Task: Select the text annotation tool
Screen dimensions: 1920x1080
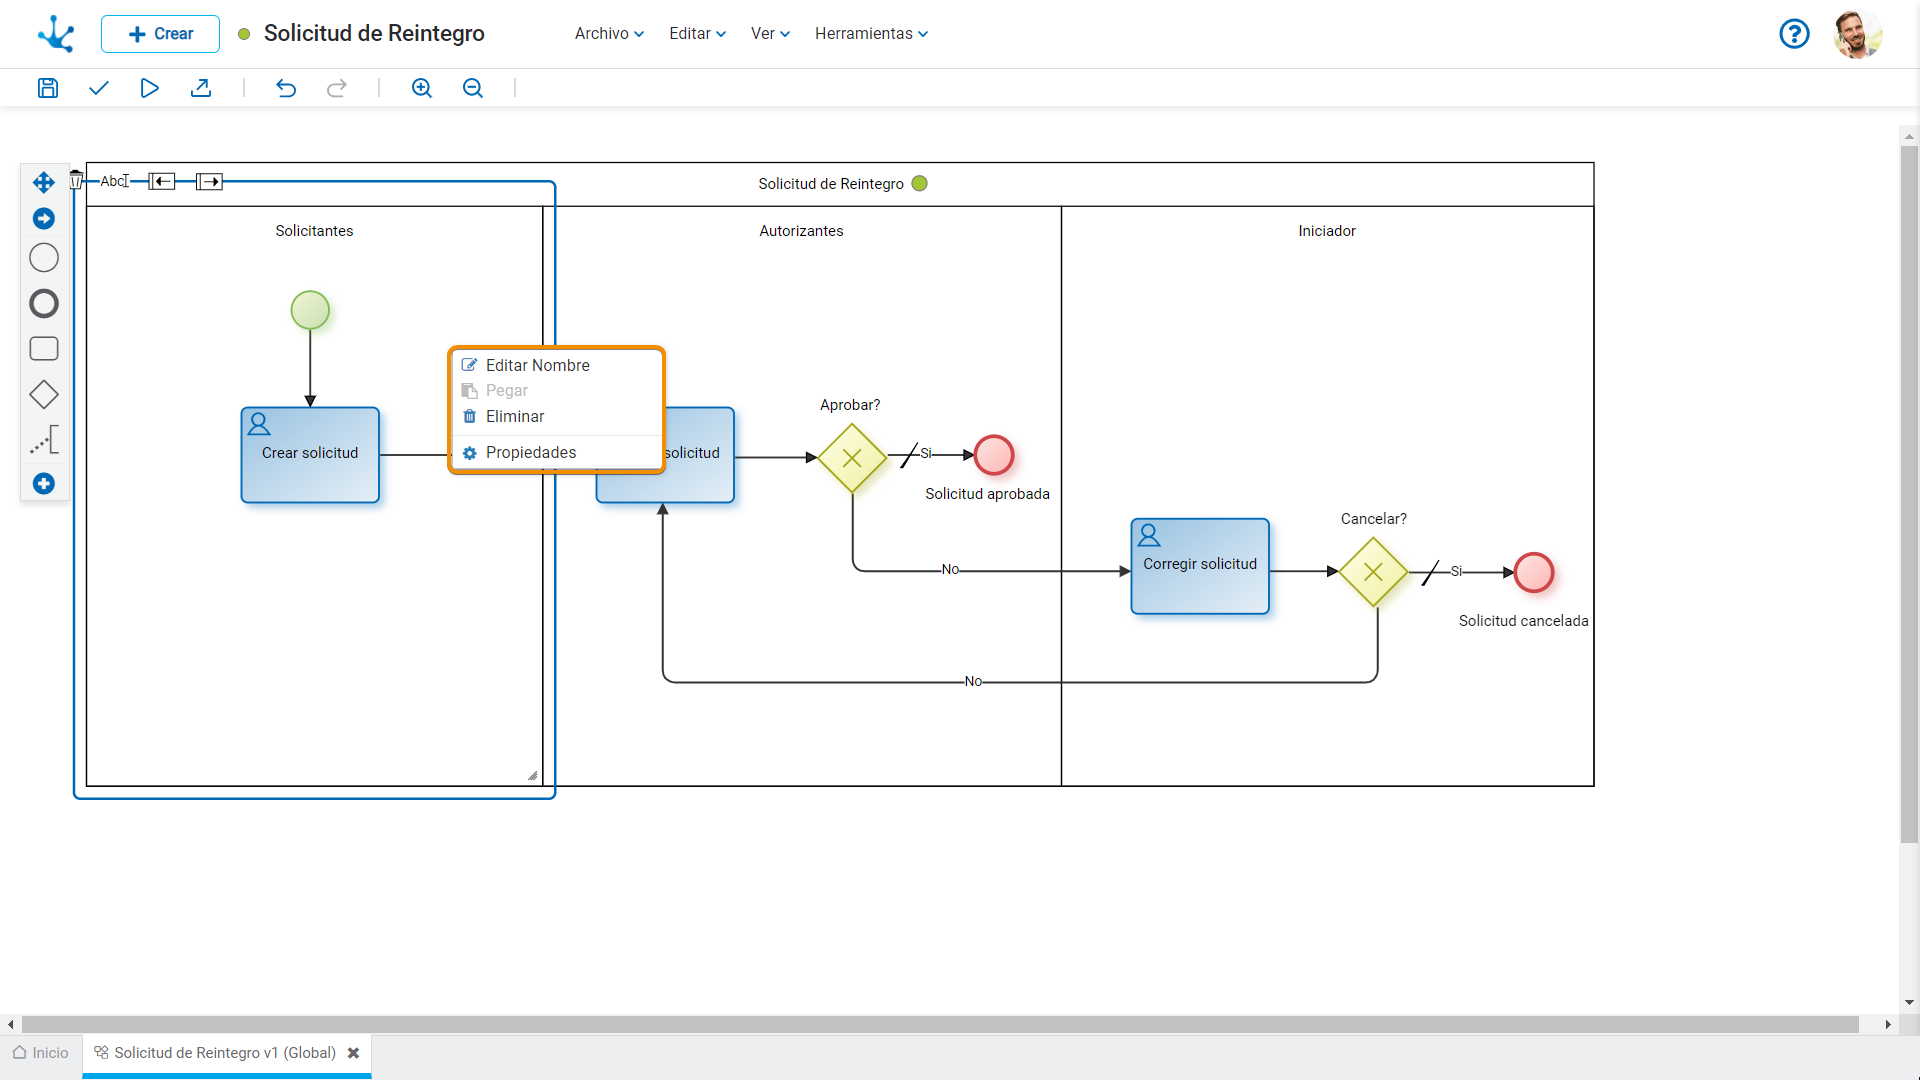Action: pyautogui.click(x=44, y=440)
